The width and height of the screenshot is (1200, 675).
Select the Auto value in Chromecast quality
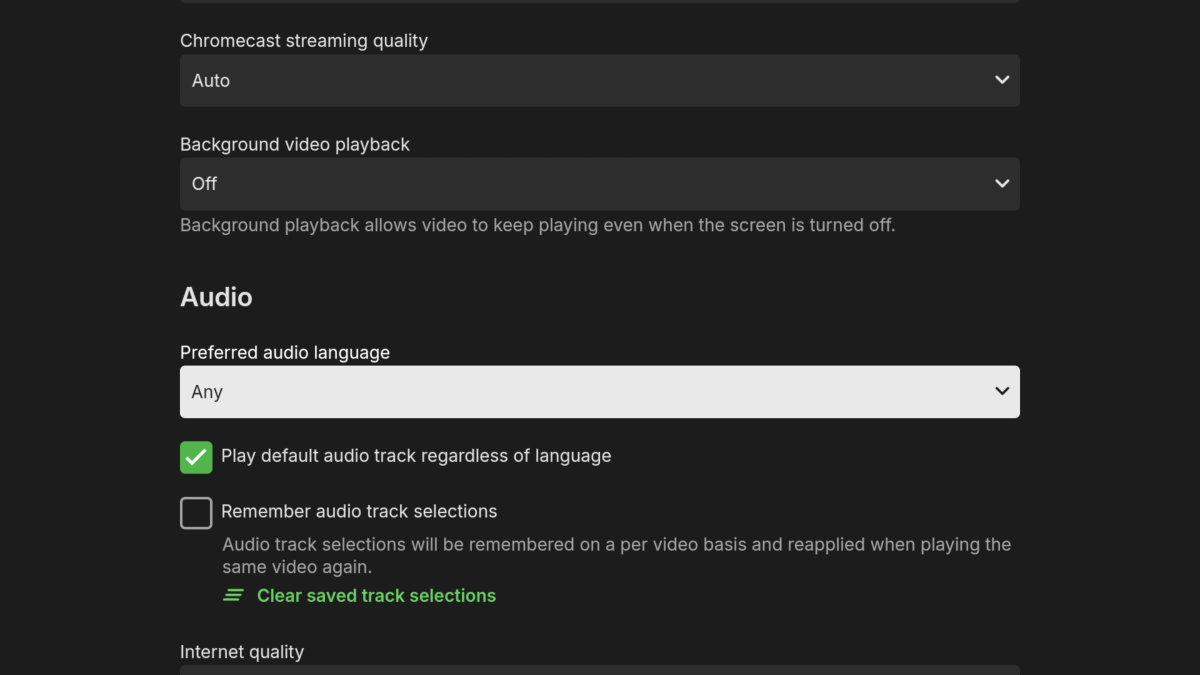click(x=211, y=80)
